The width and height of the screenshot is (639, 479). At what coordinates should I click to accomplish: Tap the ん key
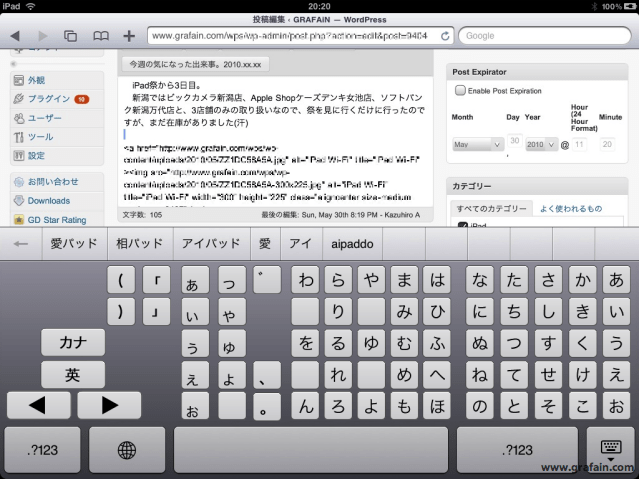click(x=305, y=406)
